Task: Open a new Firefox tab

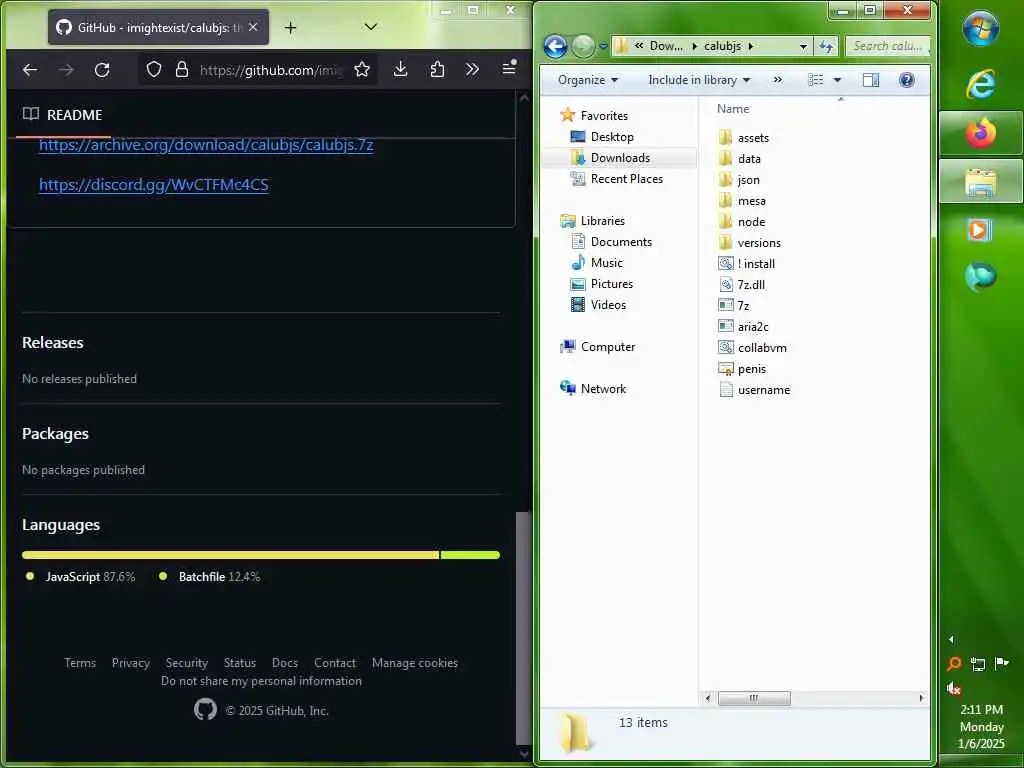Action: [291, 27]
